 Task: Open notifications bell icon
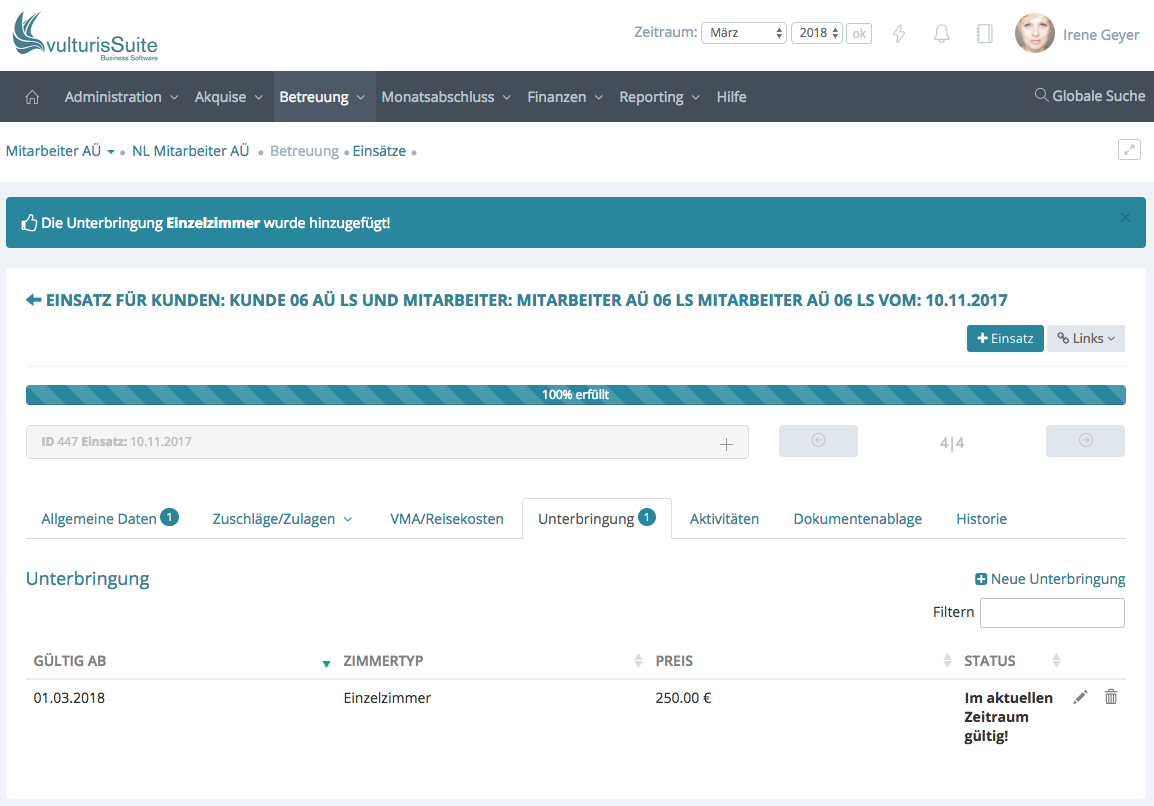(x=941, y=34)
